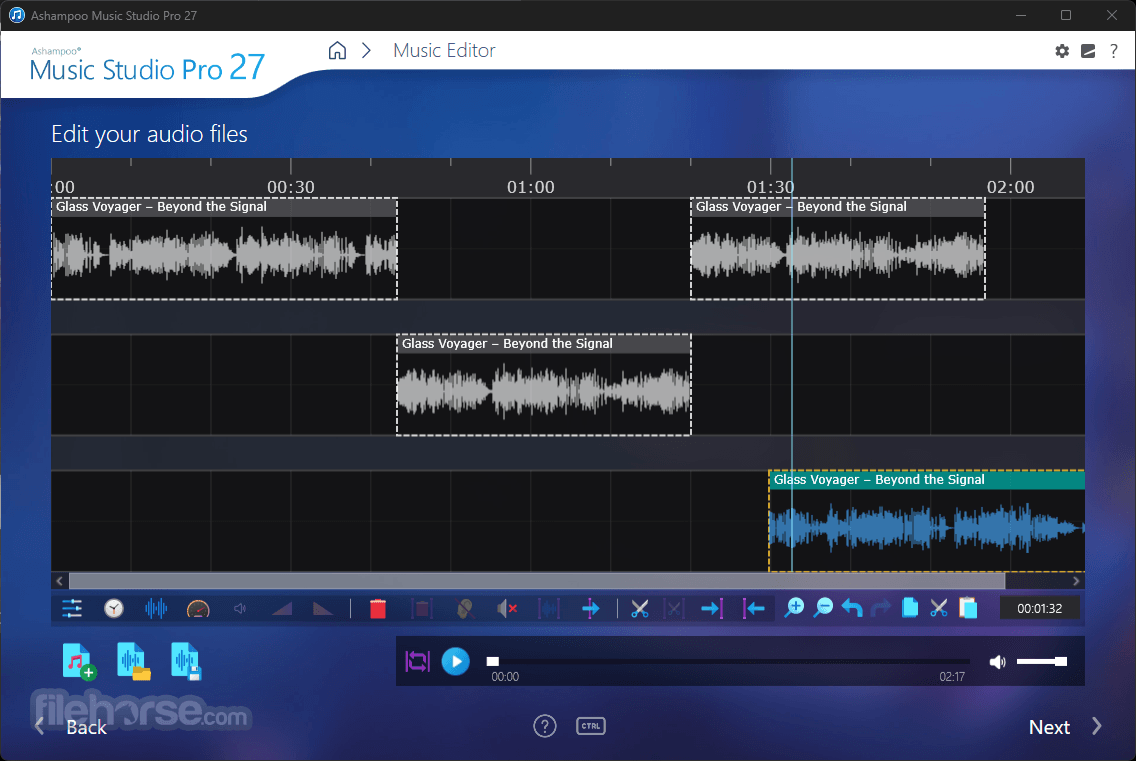Screen dimensions: 1136x761
Task: Zoom in on the timeline
Action: click(794, 607)
